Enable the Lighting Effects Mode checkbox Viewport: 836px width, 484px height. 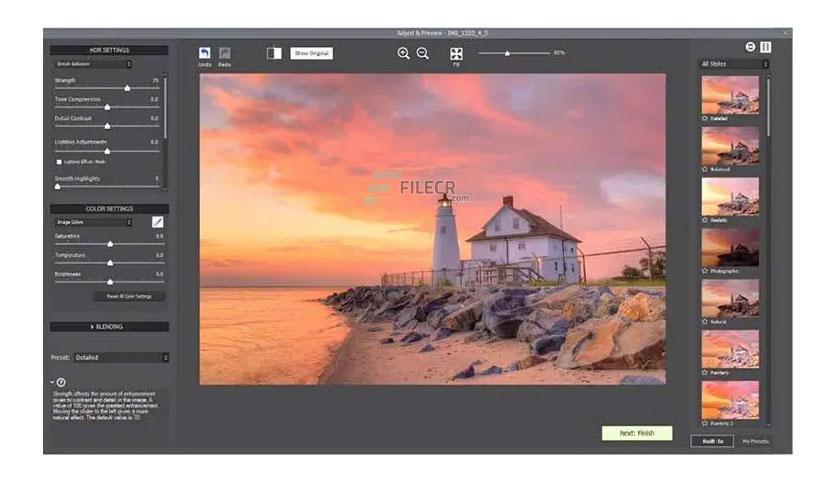point(59,162)
